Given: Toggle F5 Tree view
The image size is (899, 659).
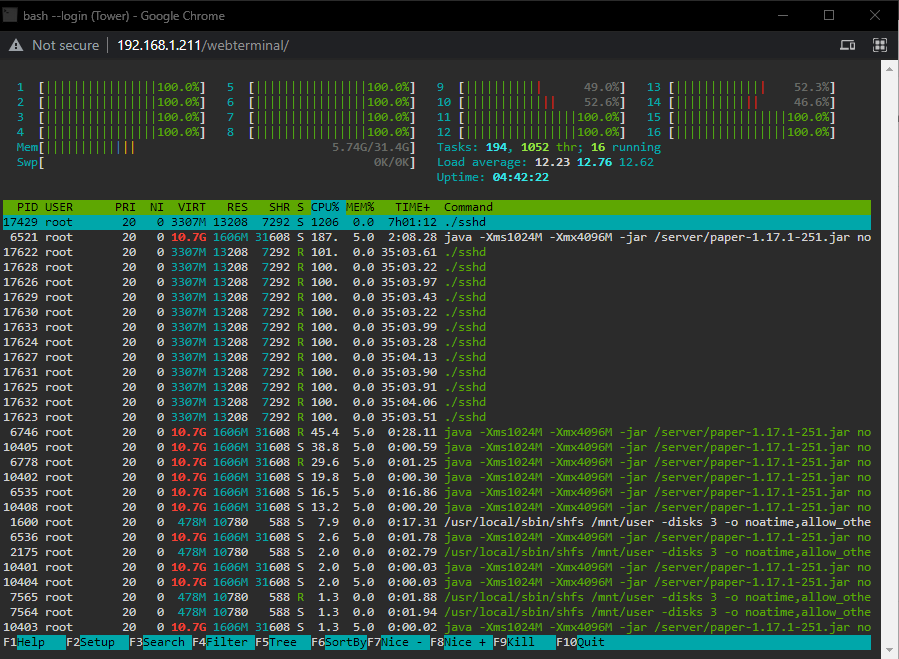Looking at the screenshot, I should pos(283,642).
